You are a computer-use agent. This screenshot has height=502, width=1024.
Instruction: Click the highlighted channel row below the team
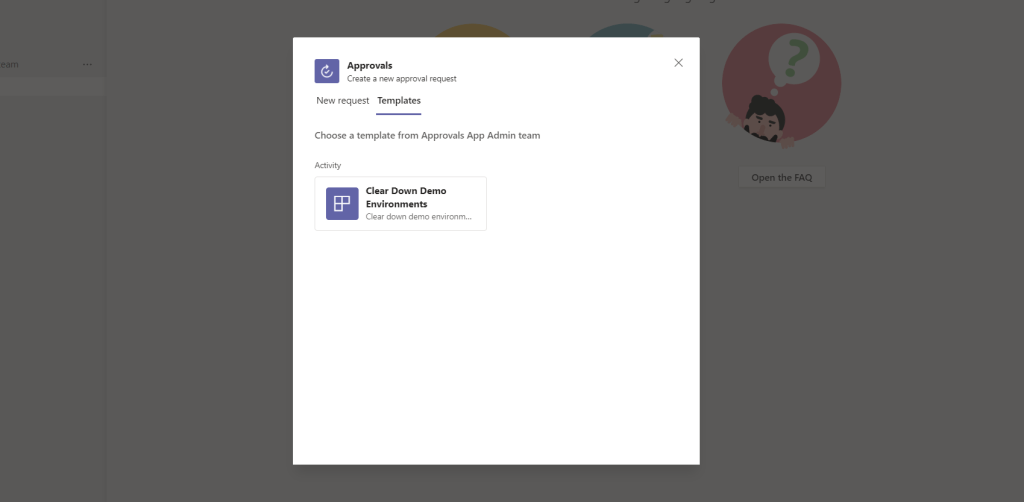(50, 88)
